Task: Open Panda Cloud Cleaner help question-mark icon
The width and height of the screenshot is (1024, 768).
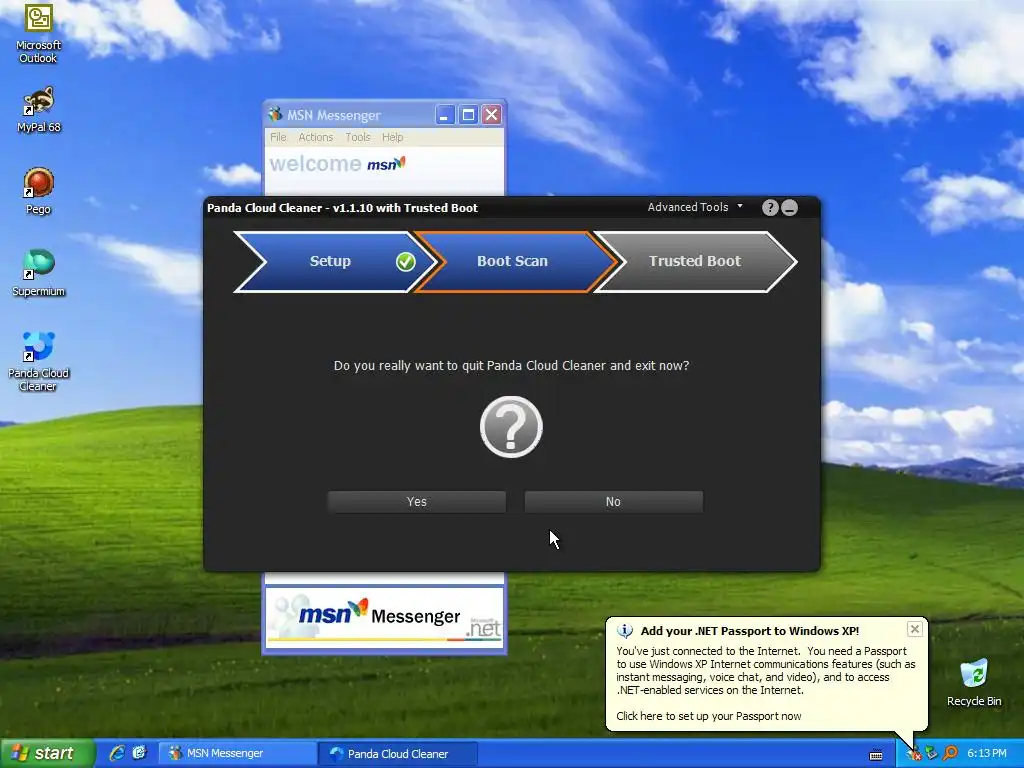Action: (770, 208)
